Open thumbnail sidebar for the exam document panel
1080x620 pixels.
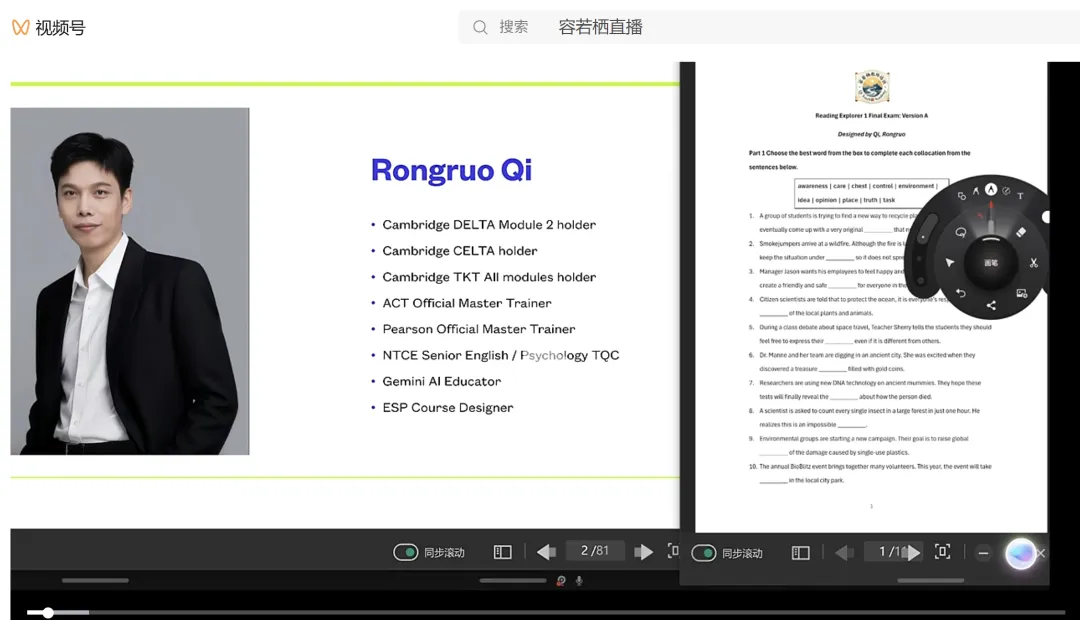(x=800, y=553)
